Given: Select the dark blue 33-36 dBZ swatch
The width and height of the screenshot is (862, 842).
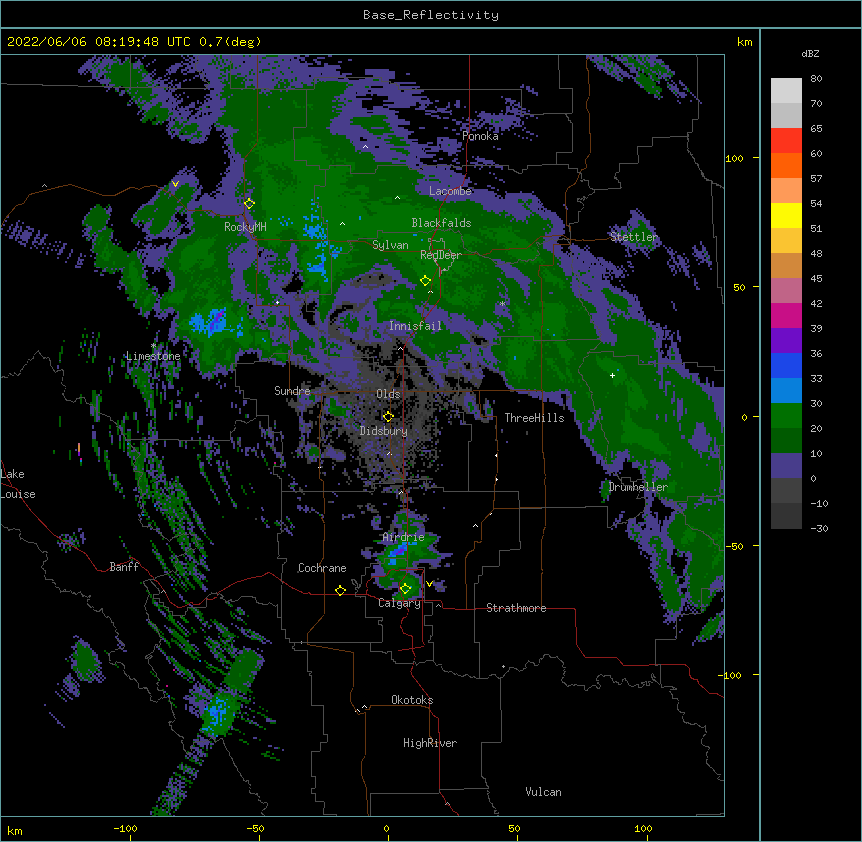Looking at the screenshot, I should coord(786,366).
